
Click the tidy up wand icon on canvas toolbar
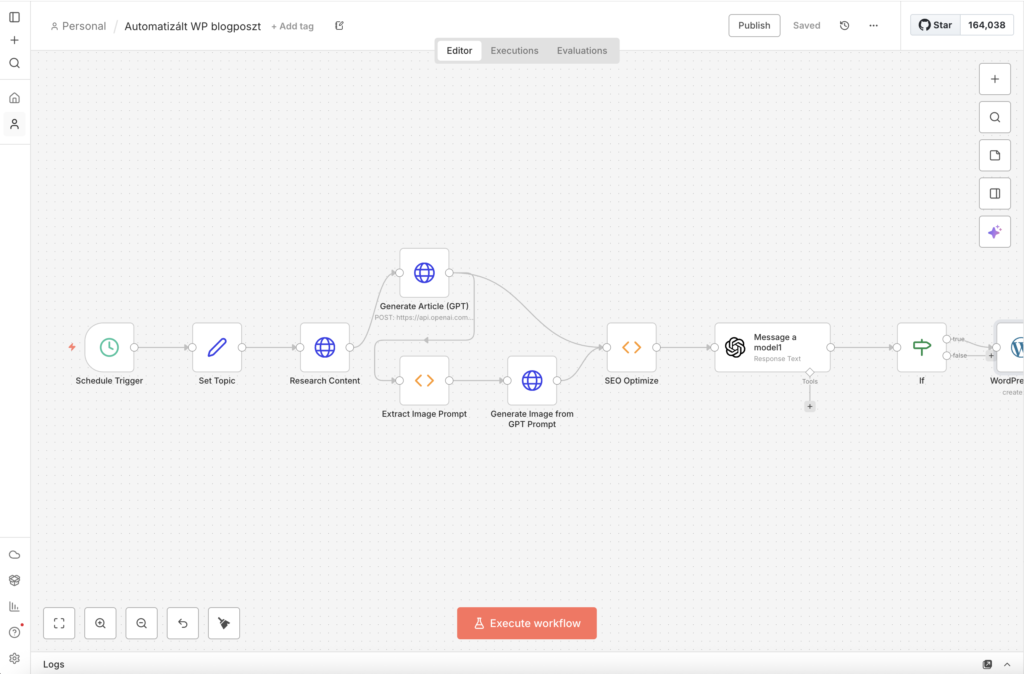pos(223,623)
